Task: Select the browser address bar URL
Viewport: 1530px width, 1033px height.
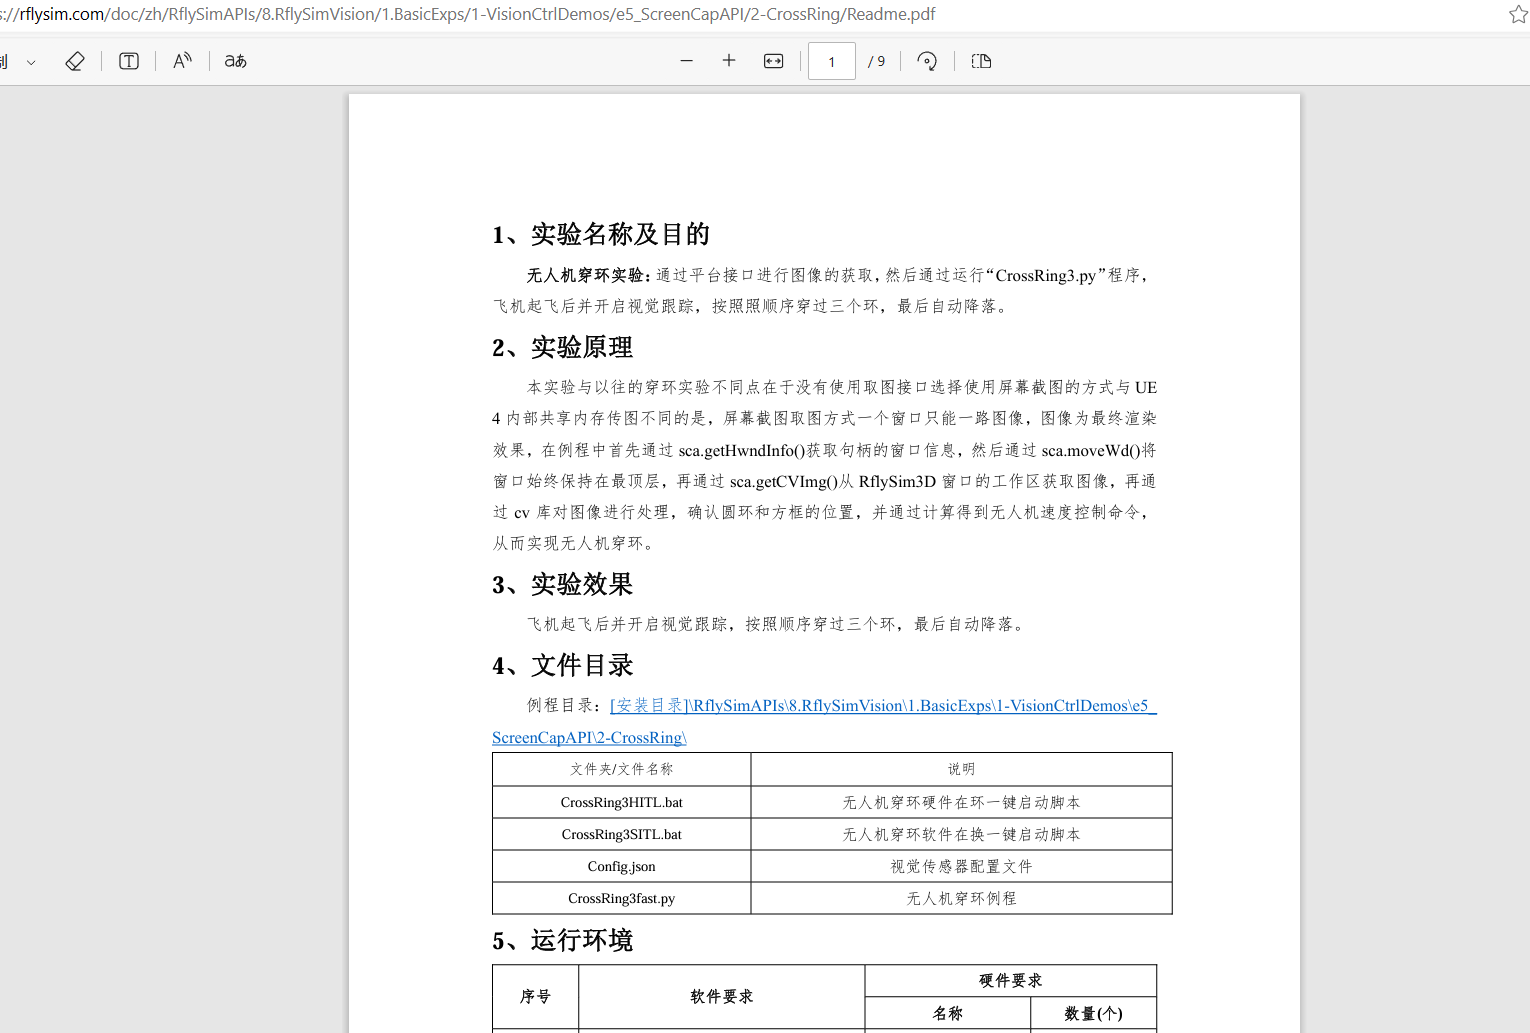Action: click(468, 14)
